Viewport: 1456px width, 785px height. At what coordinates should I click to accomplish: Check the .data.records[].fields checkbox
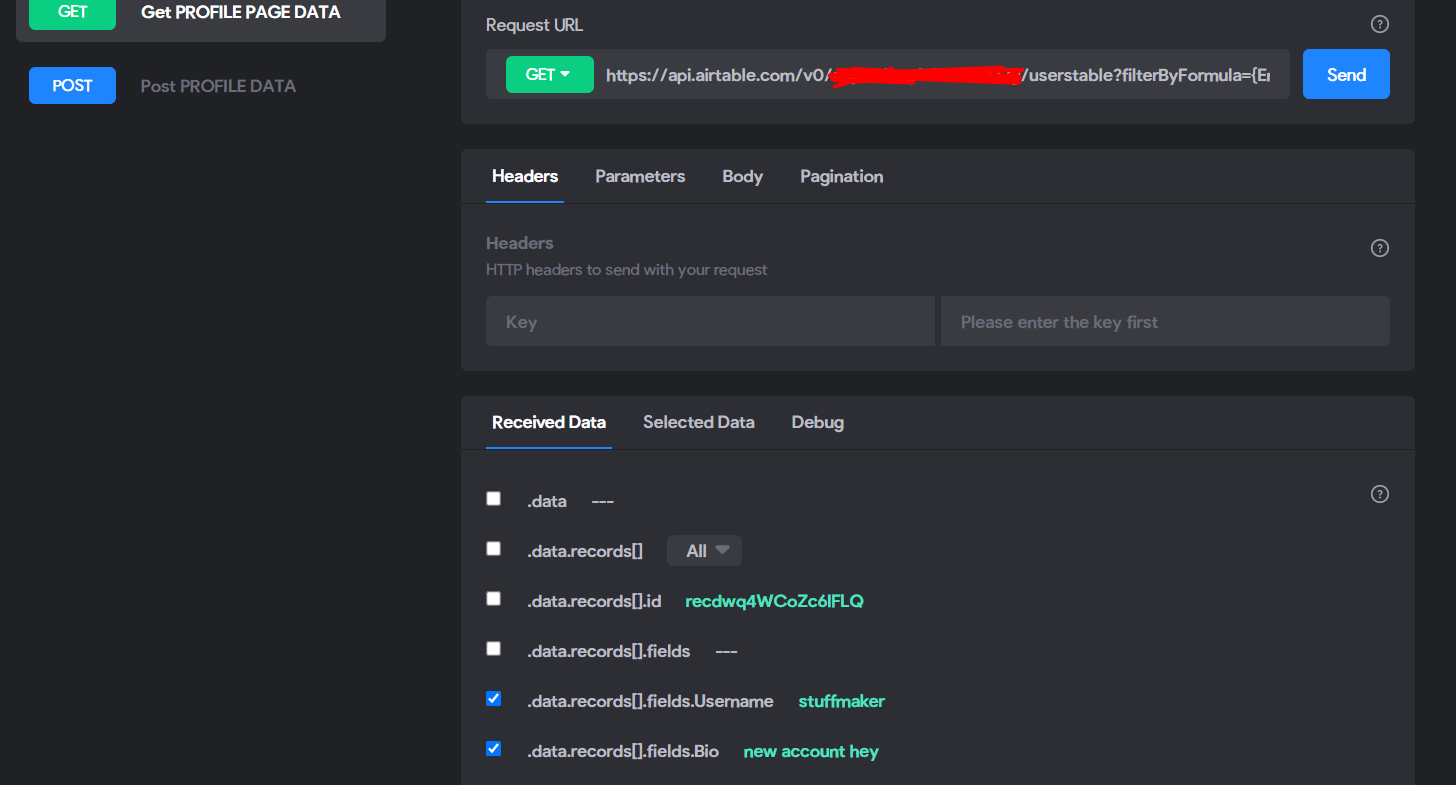point(493,648)
